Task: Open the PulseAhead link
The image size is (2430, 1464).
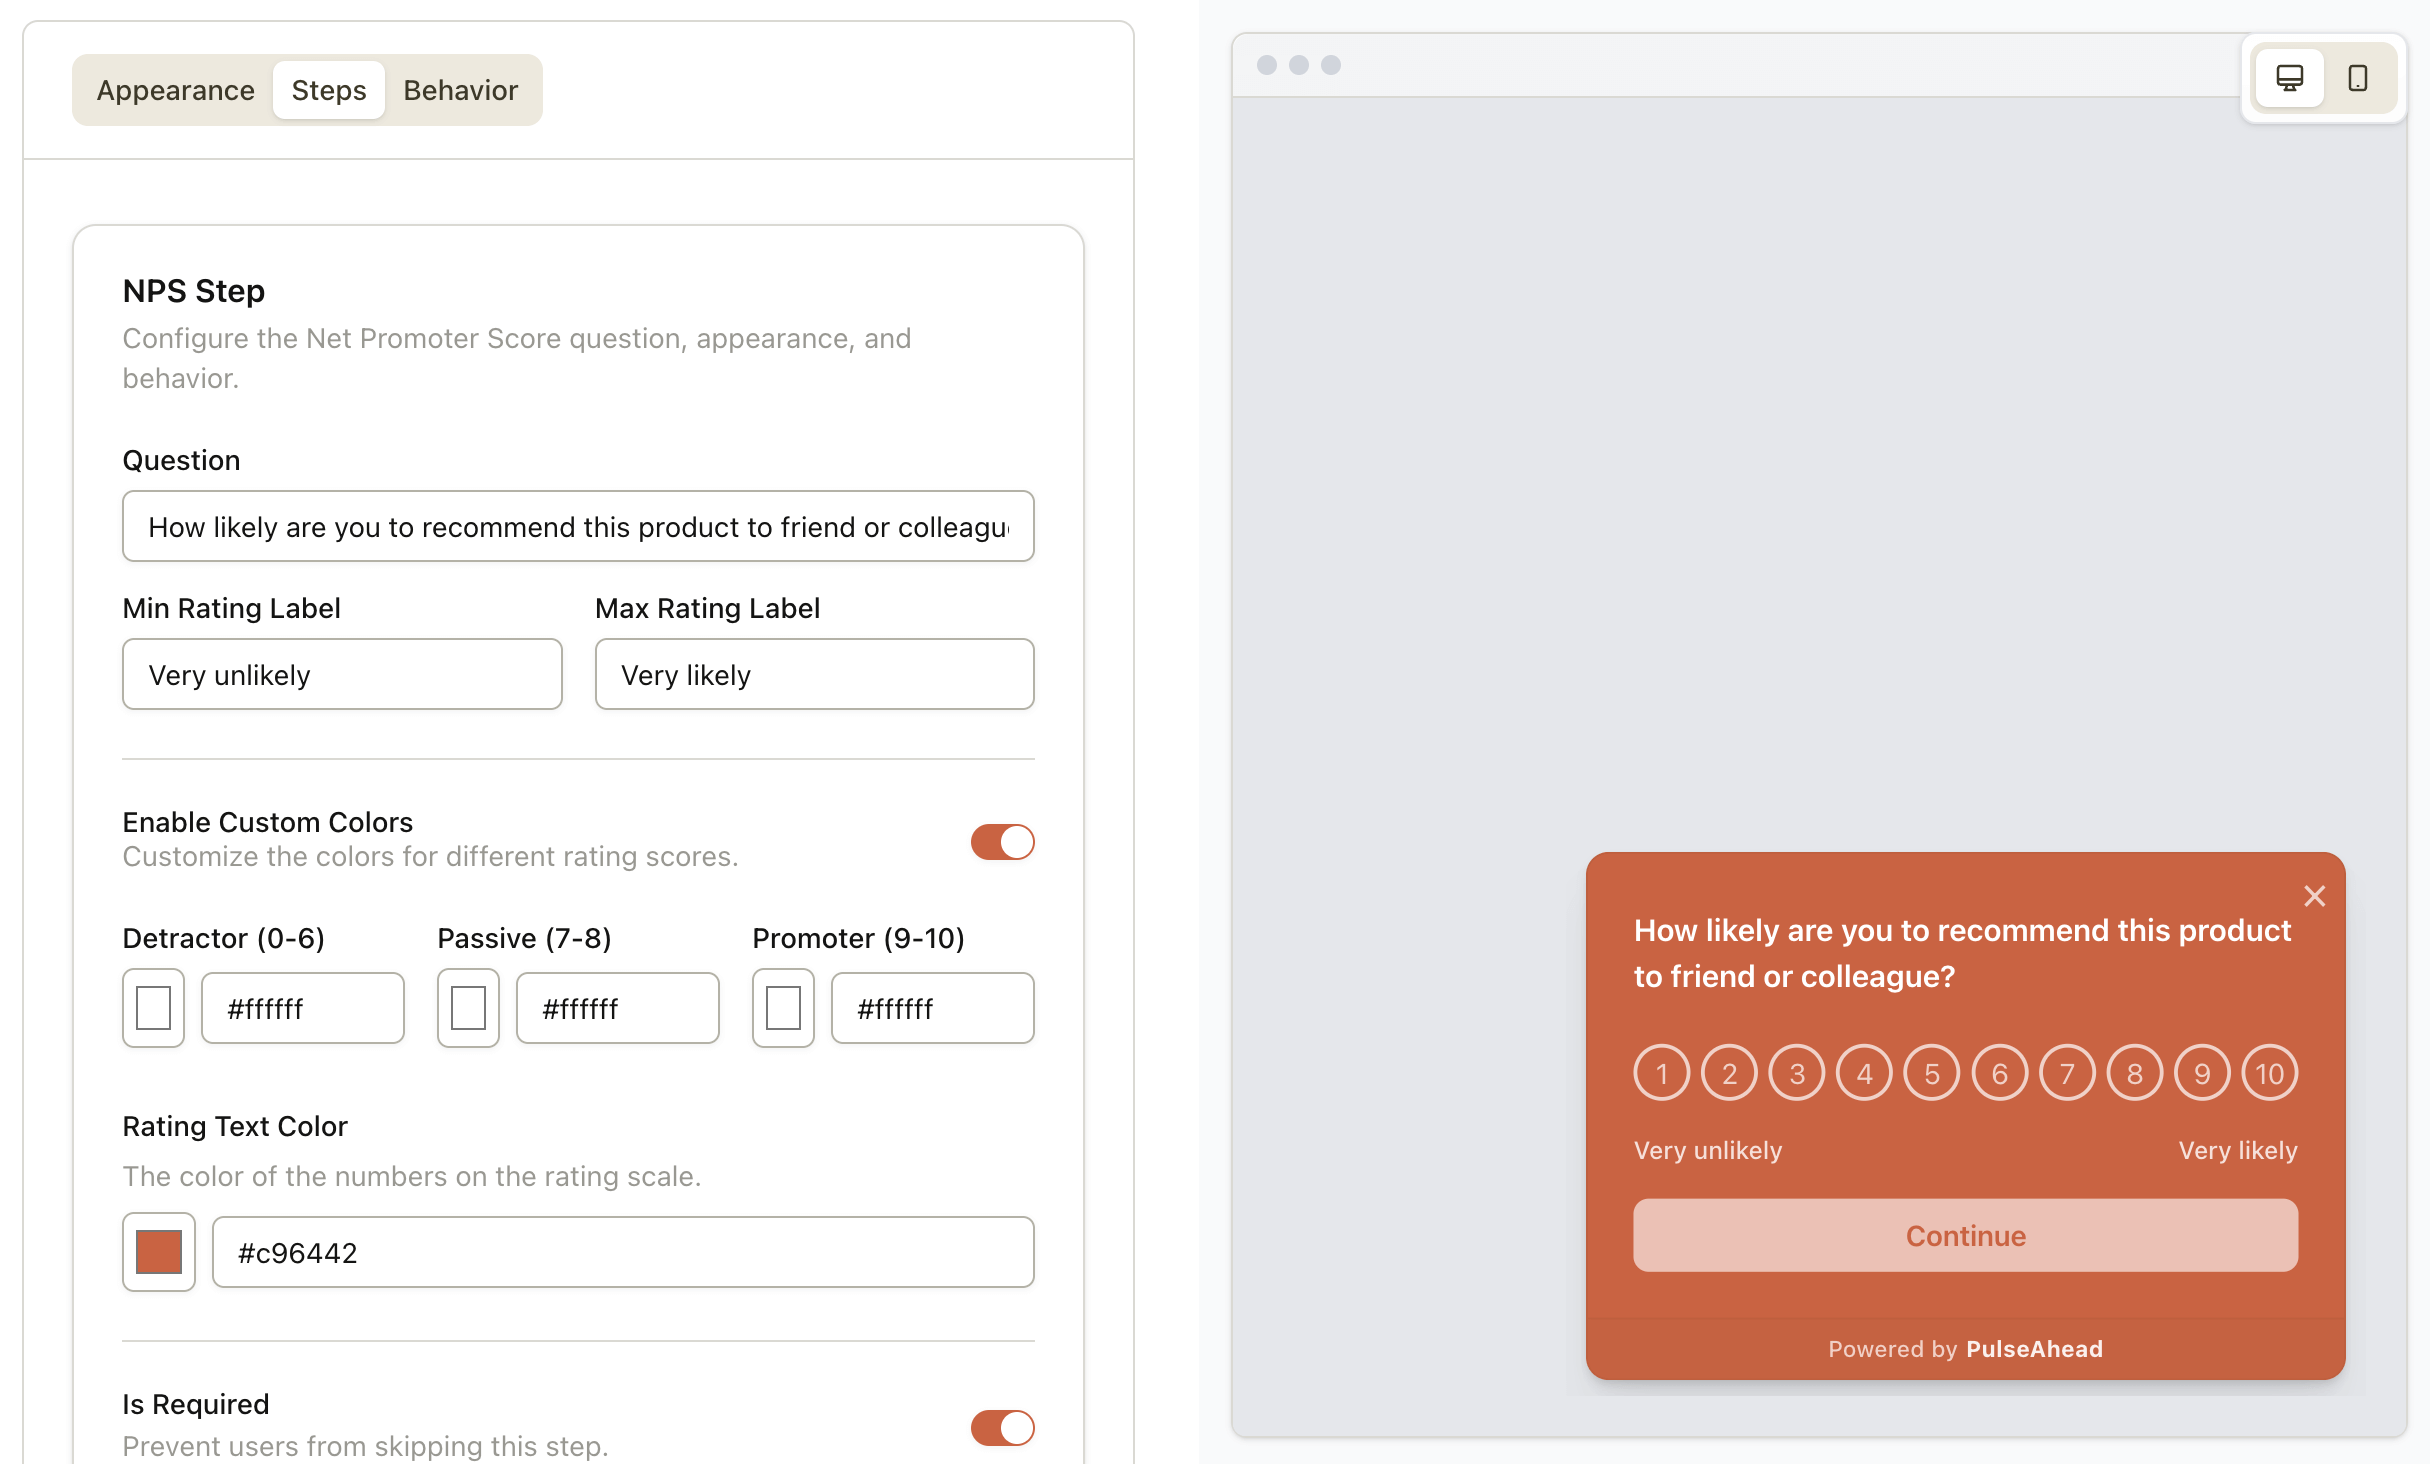Action: pos(2034,1348)
